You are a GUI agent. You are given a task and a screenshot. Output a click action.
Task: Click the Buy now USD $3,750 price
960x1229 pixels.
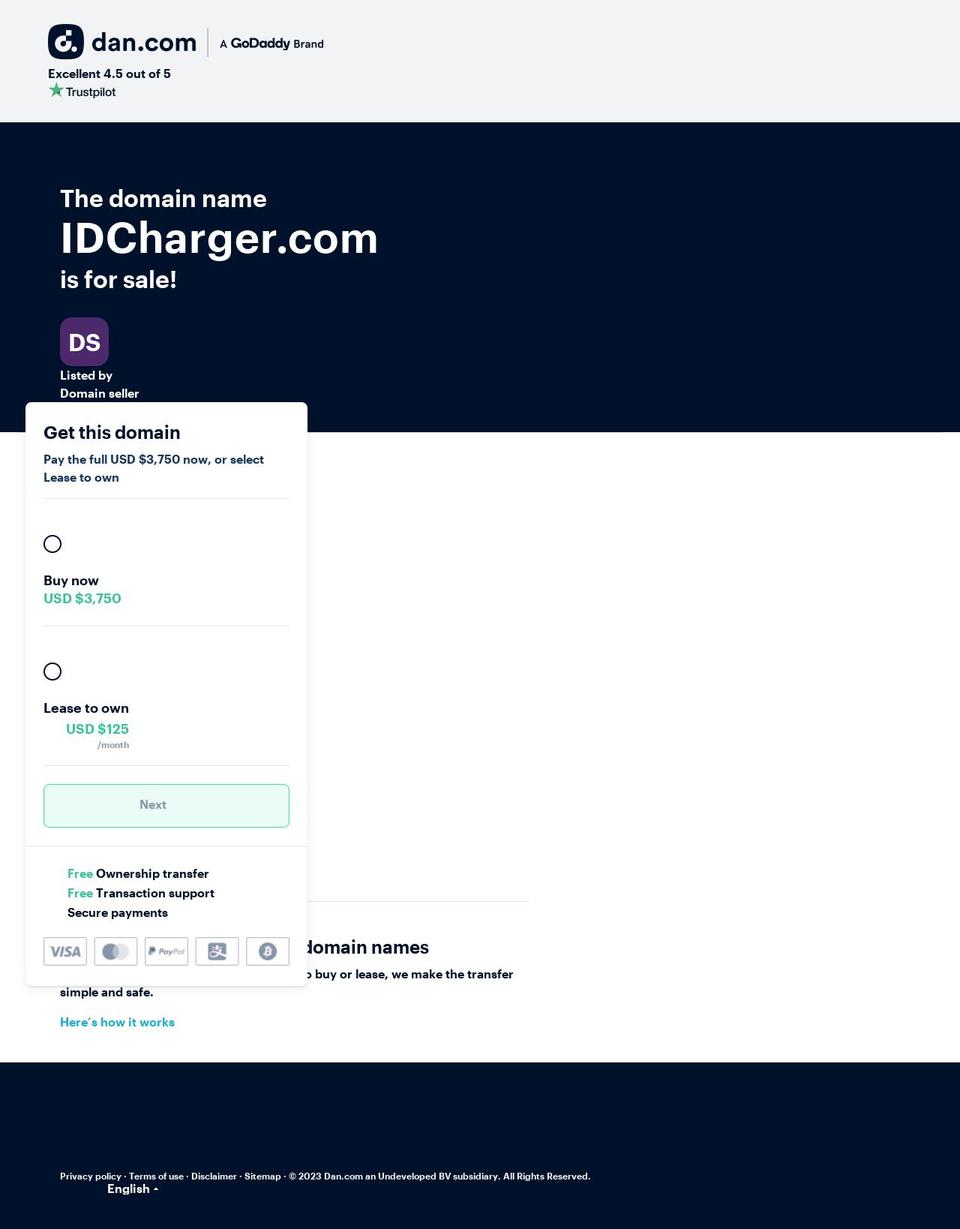click(x=82, y=599)
